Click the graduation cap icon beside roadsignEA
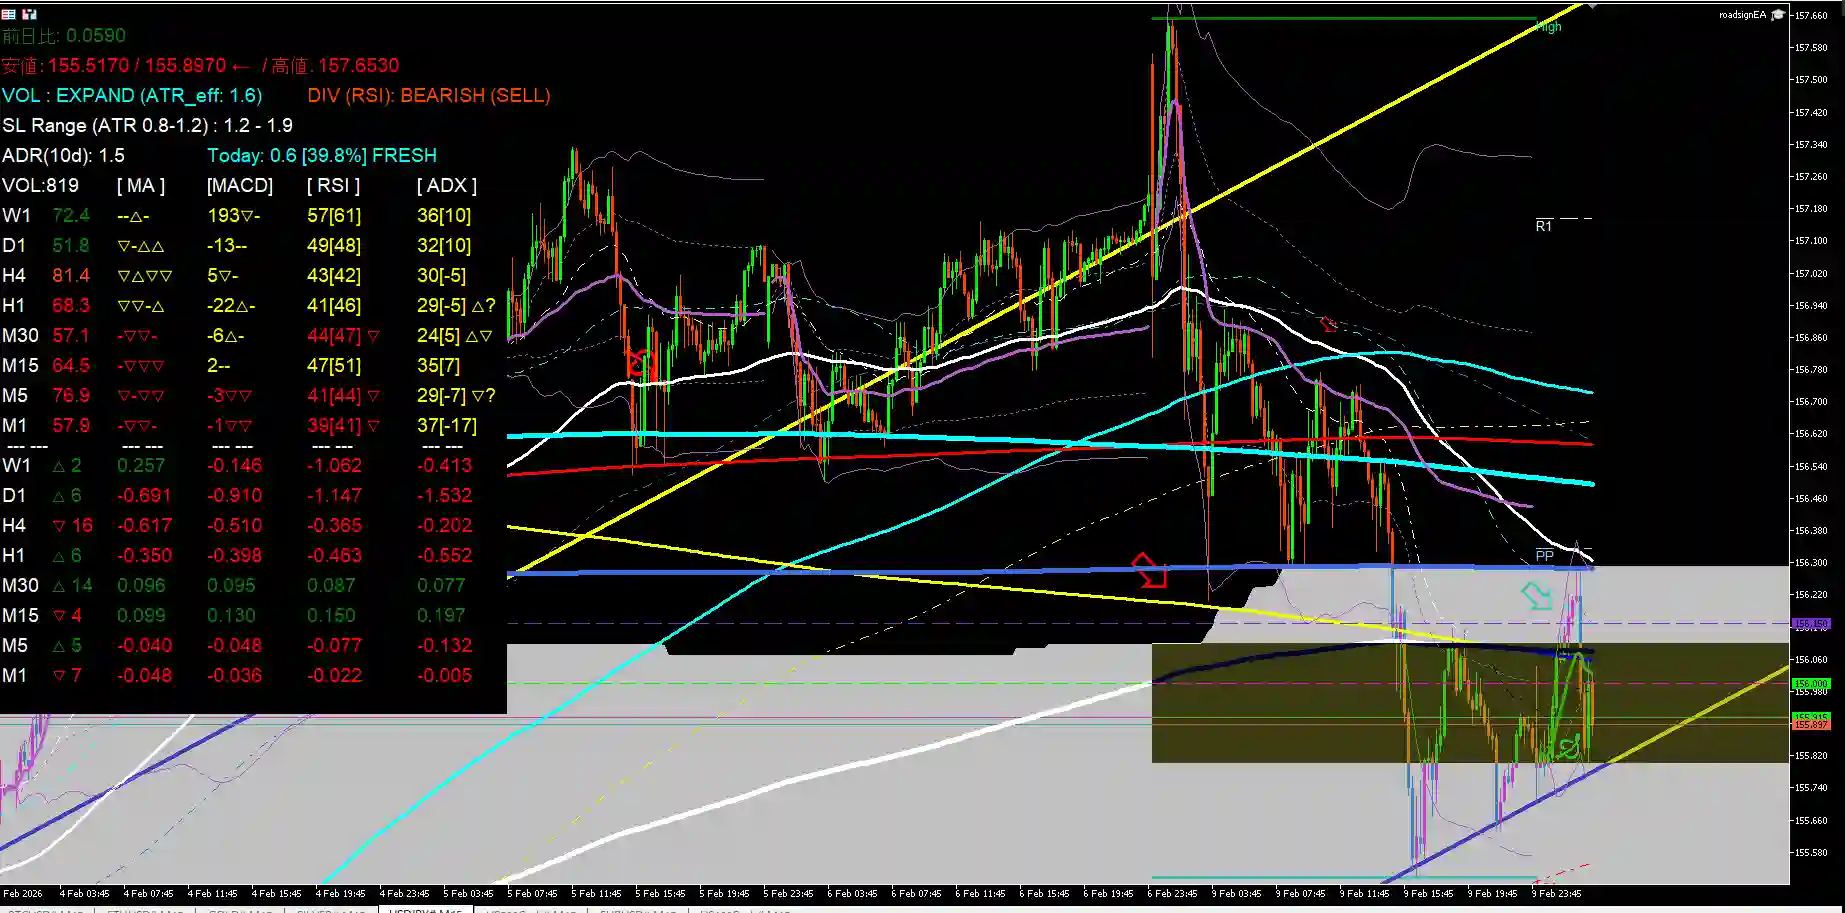The width and height of the screenshot is (1845, 913). click(x=1778, y=14)
